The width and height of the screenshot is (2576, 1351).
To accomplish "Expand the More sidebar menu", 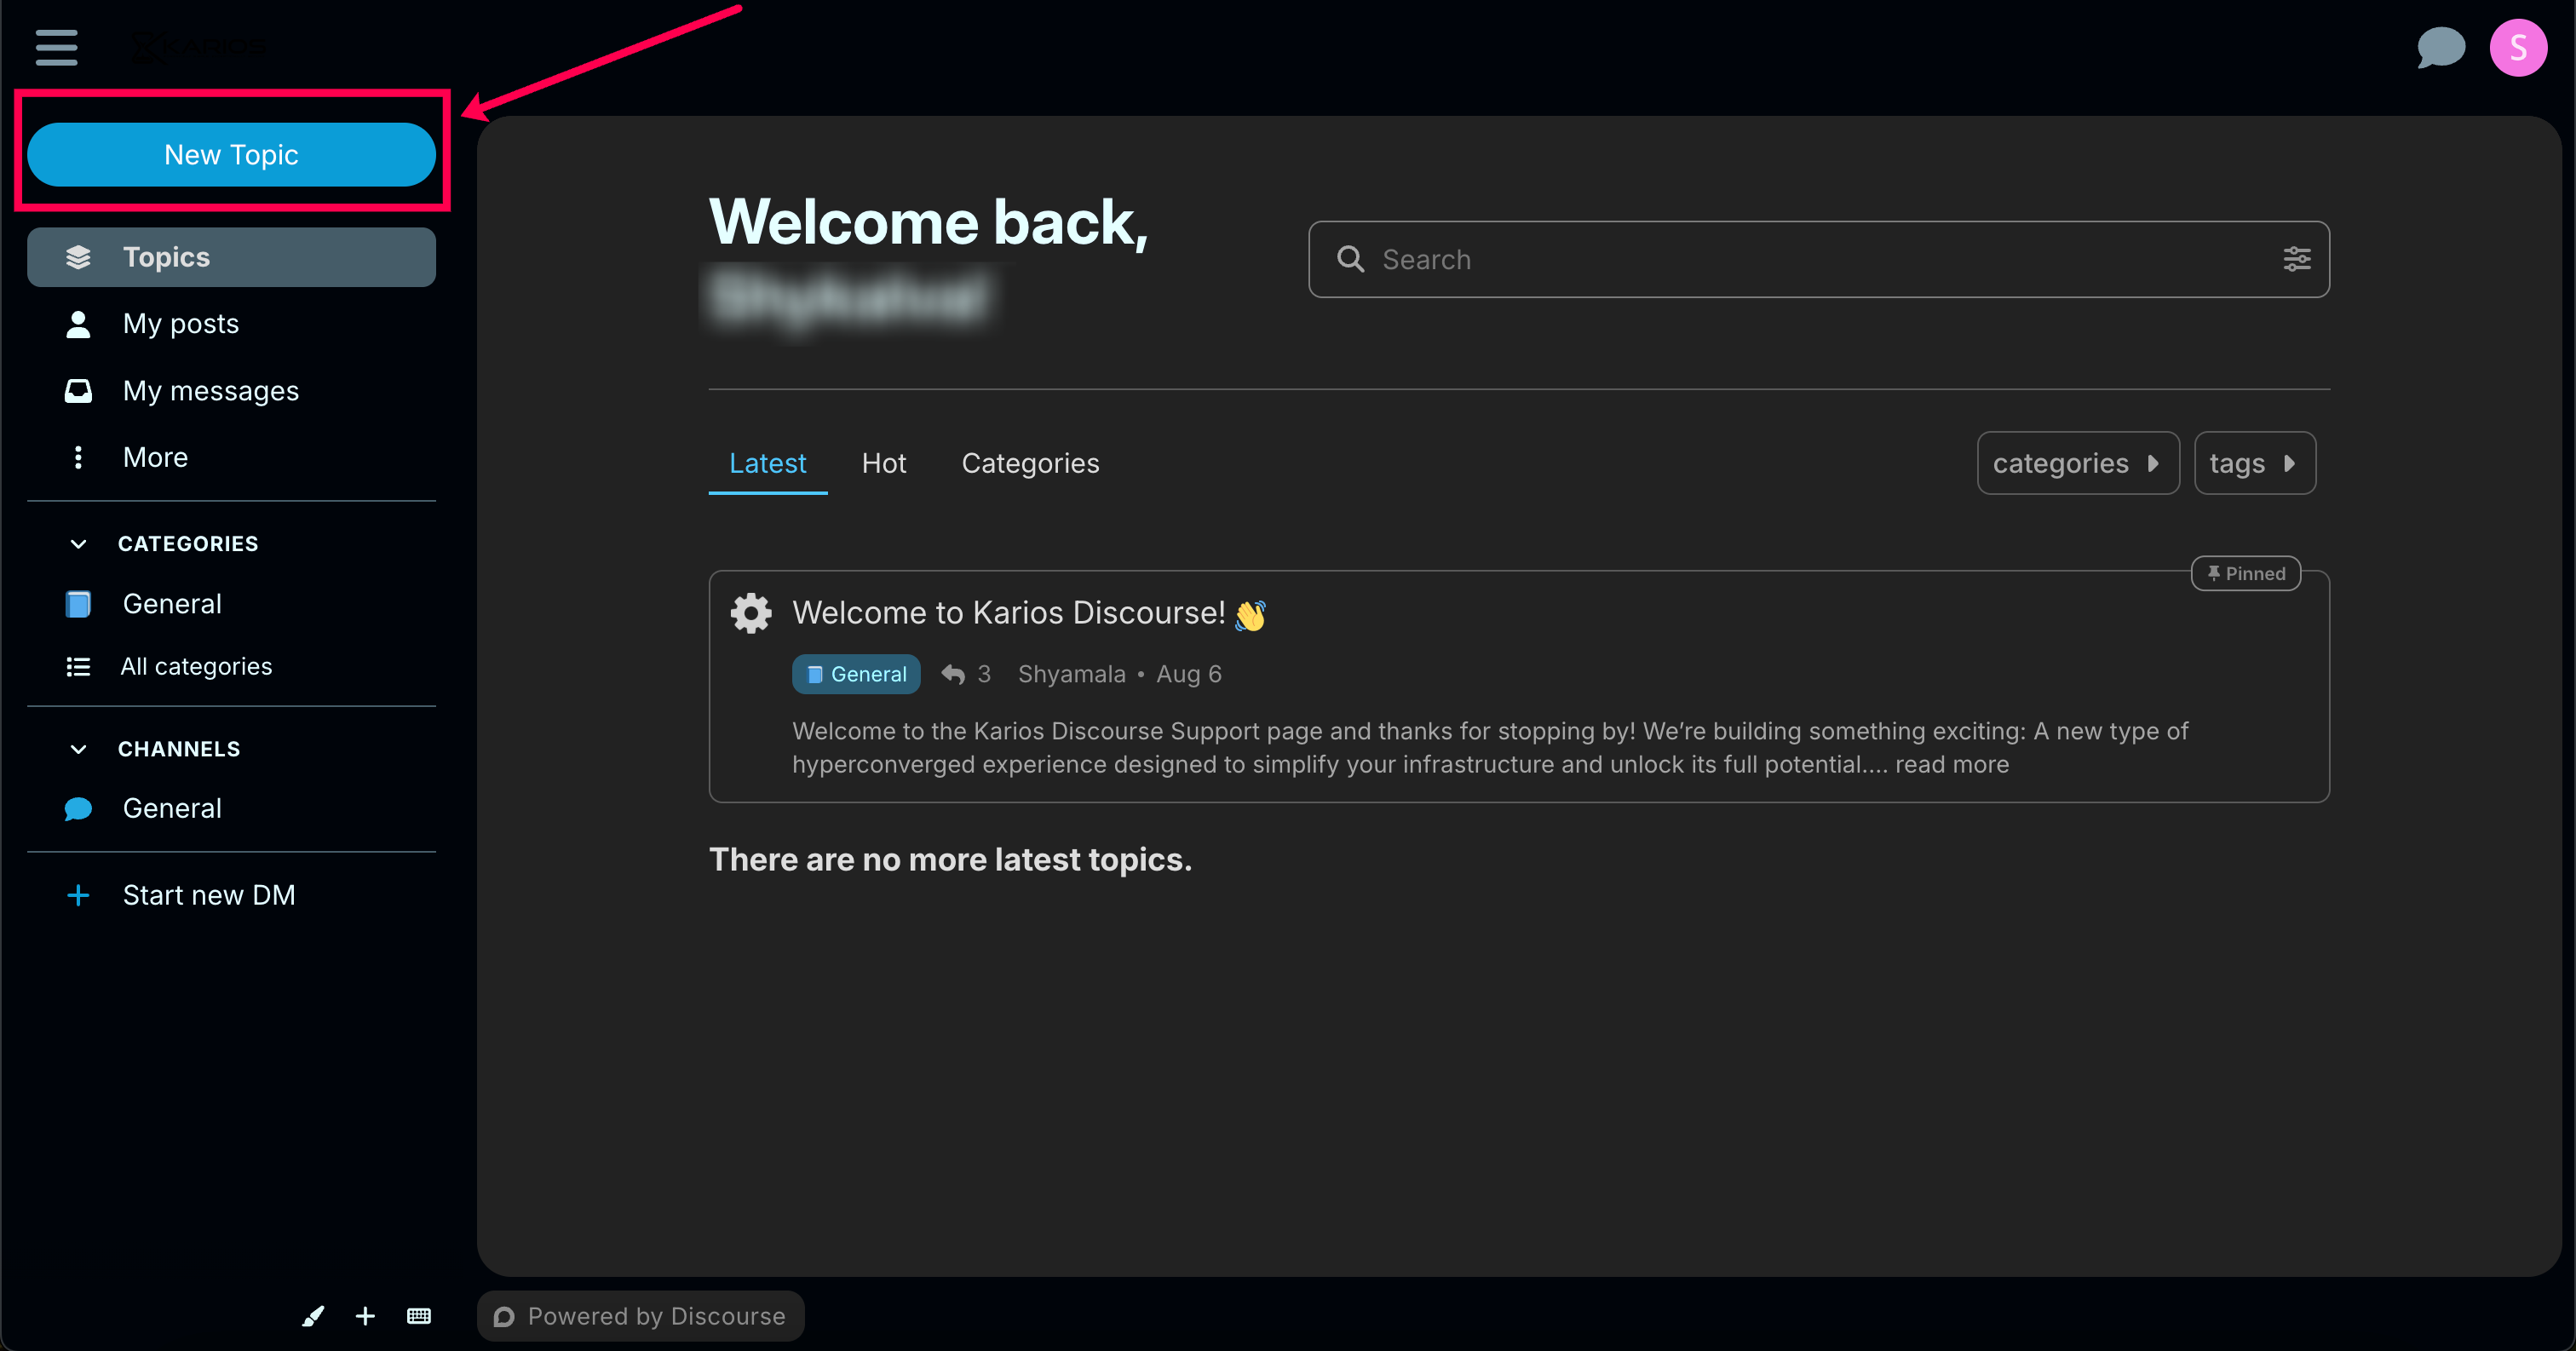I will pyautogui.click(x=231, y=457).
